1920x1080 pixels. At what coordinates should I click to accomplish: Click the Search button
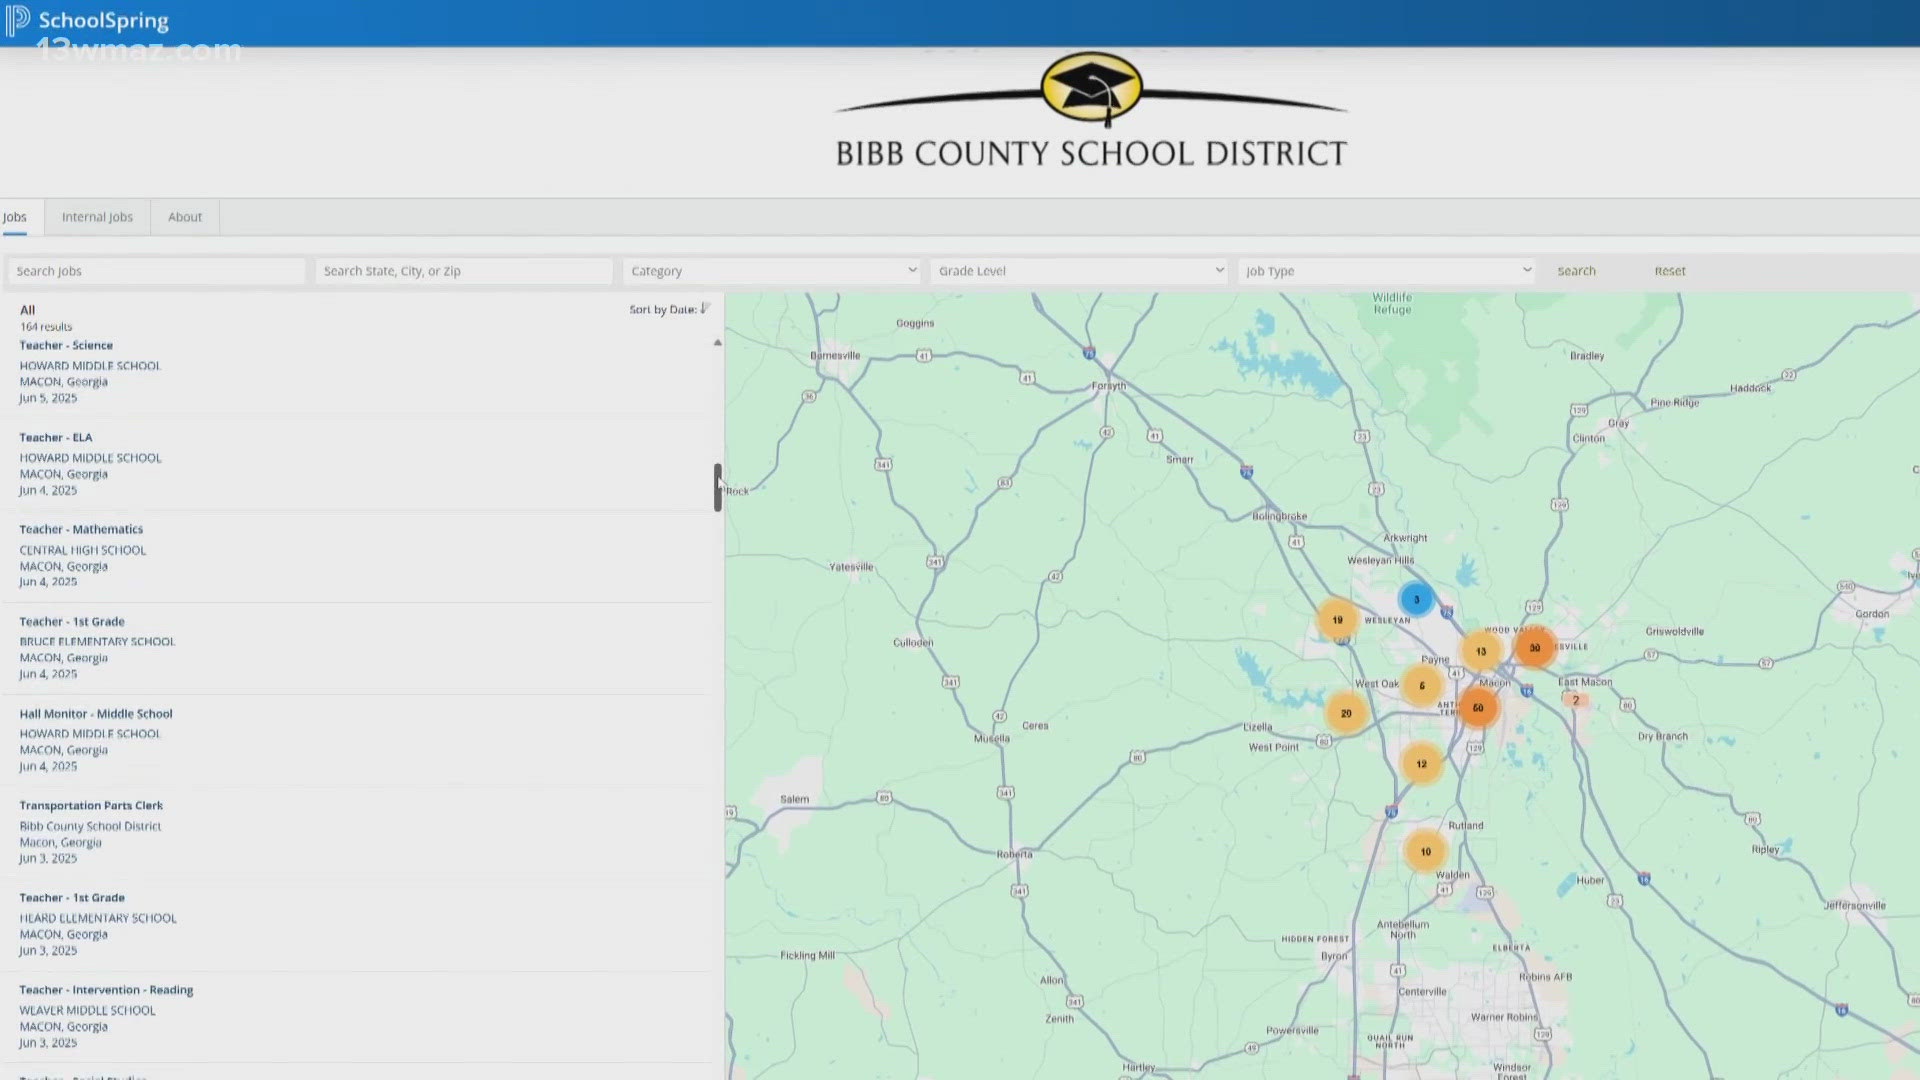pos(1576,271)
